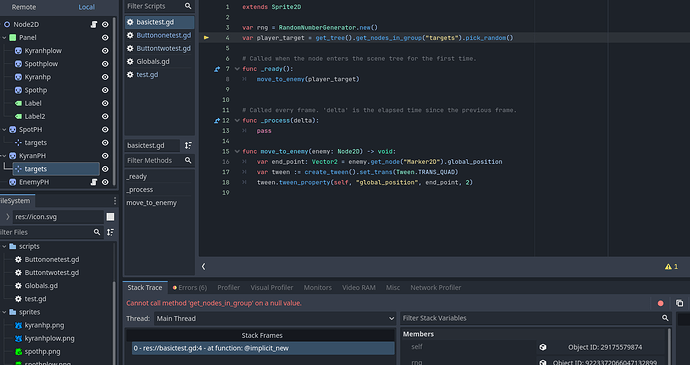Click search icon in Filter Methods box
The image size is (690, 365).
(x=188, y=160)
